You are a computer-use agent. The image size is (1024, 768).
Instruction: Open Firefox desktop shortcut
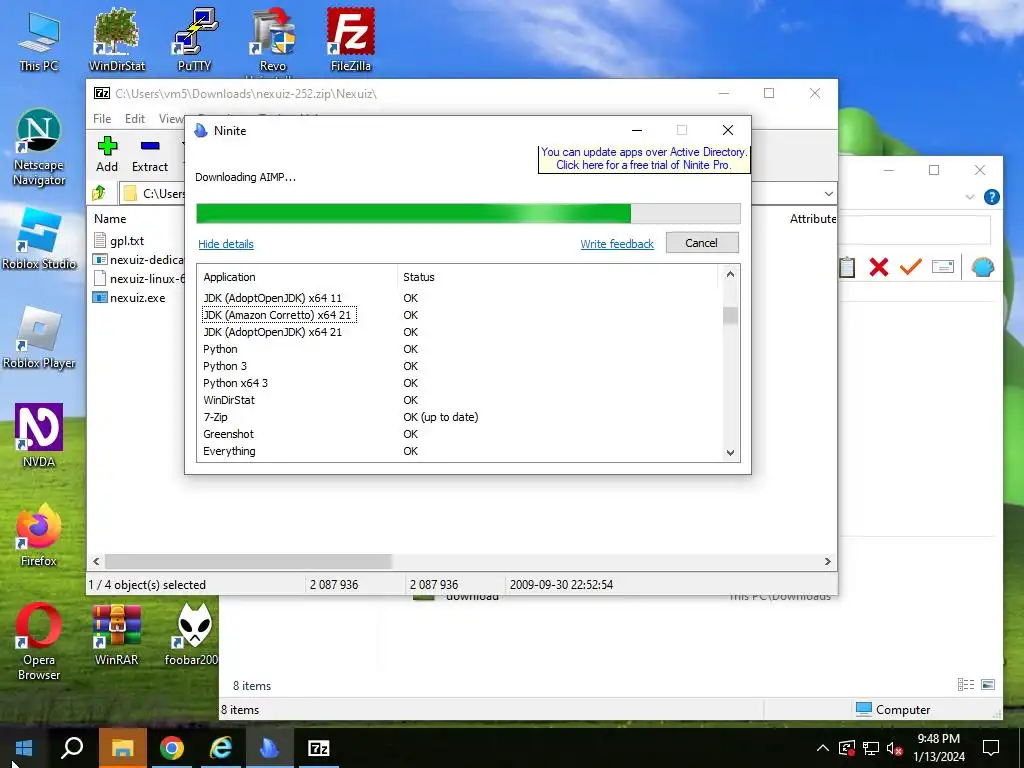pyautogui.click(x=39, y=536)
